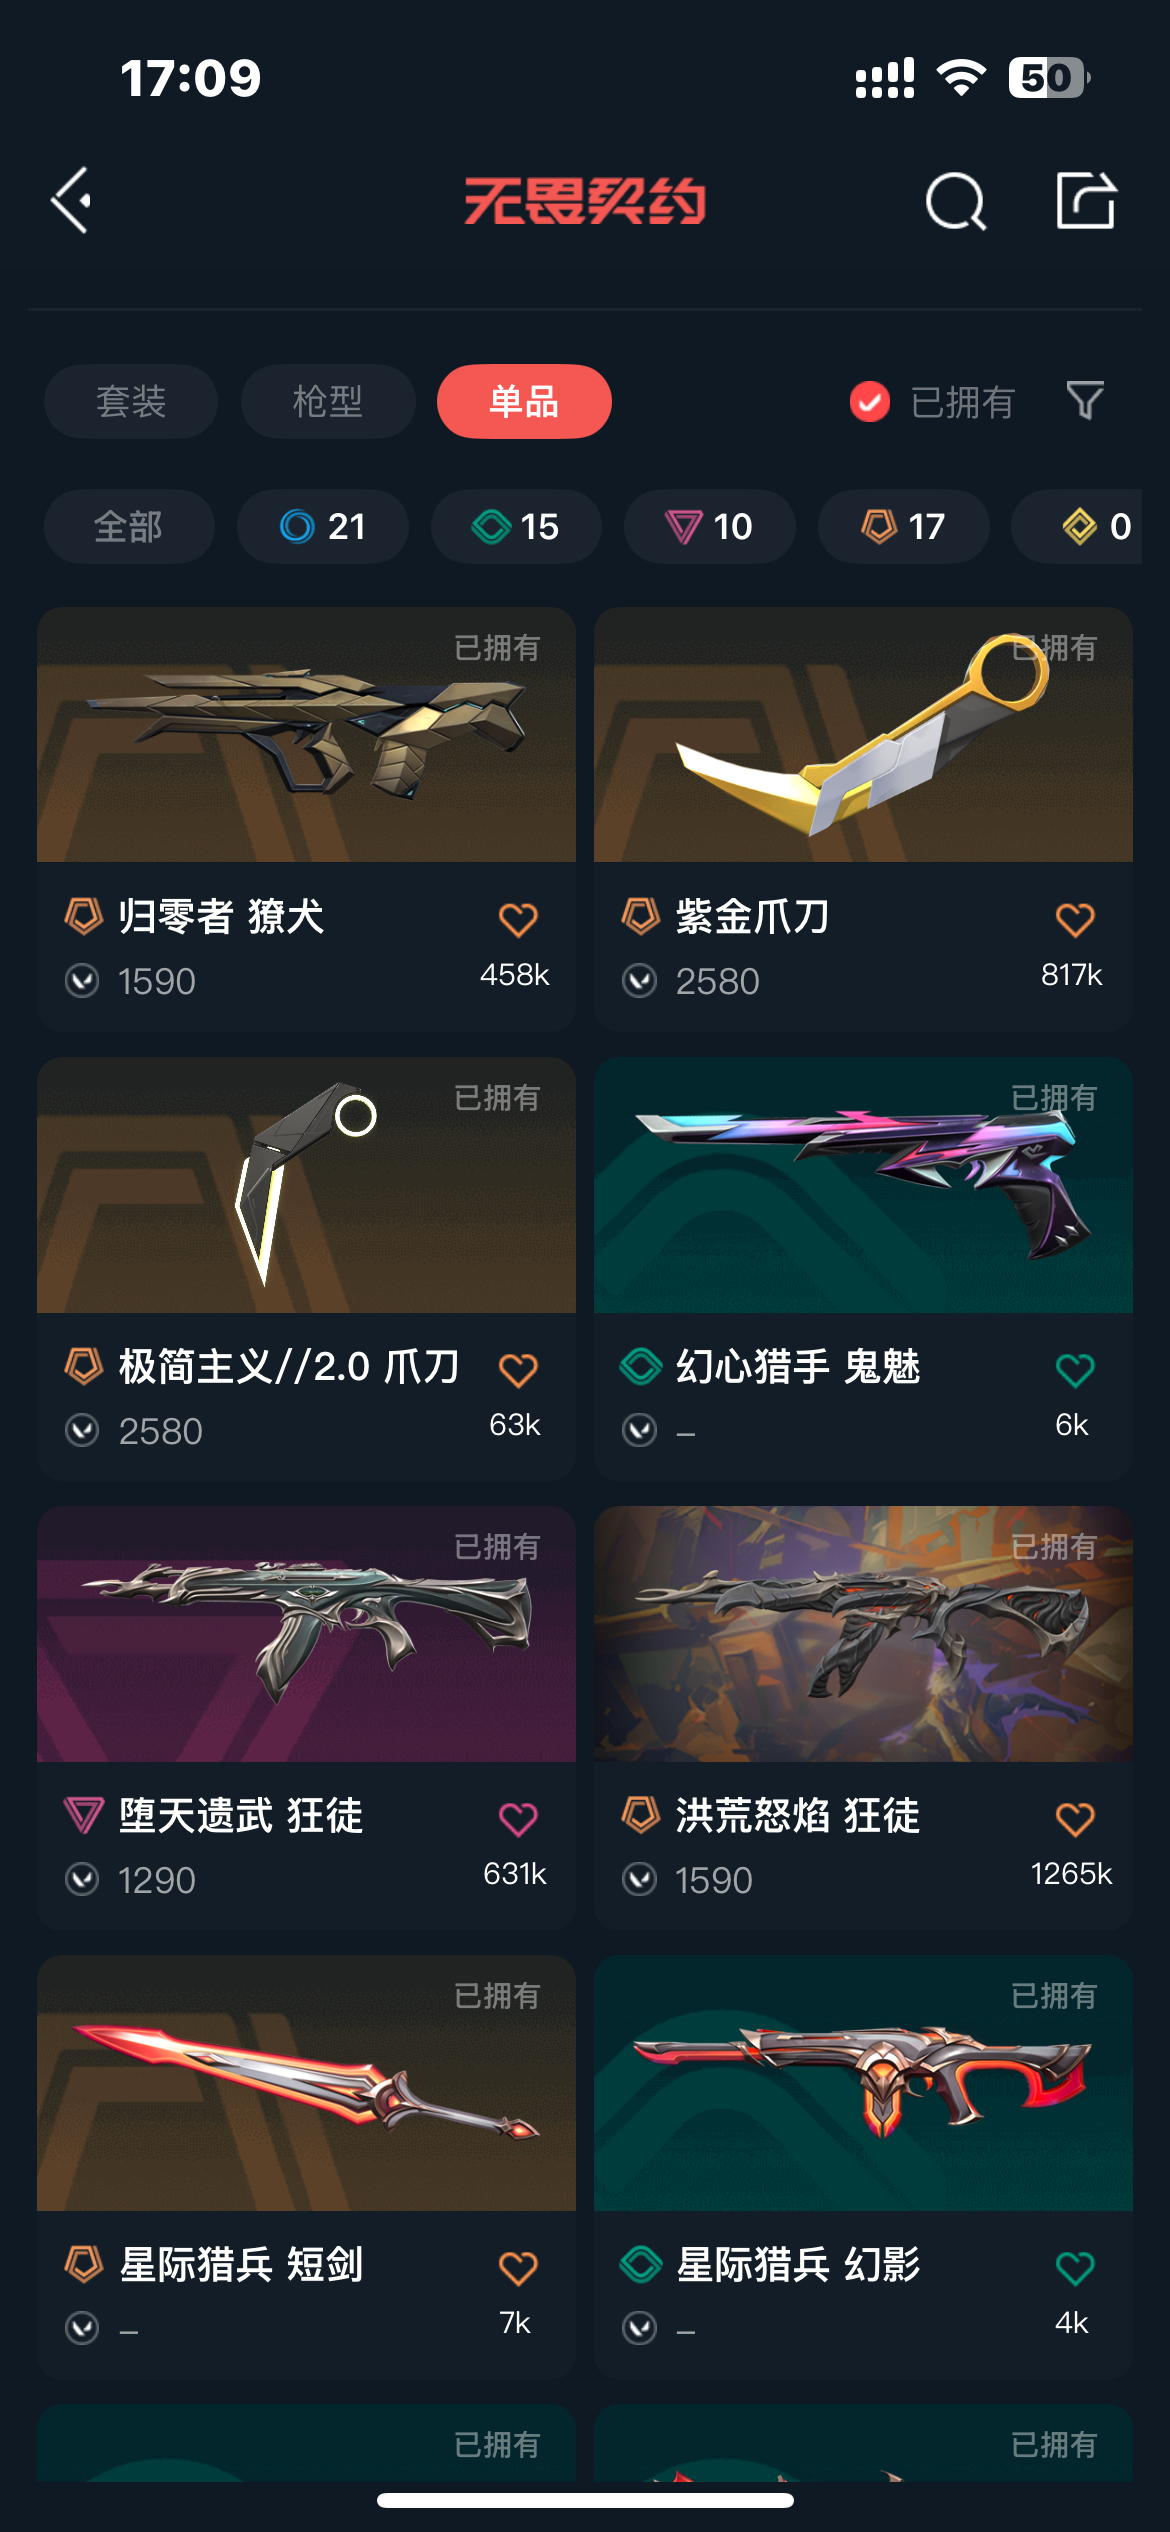
Task: Select the 套装 tab
Action: (x=131, y=402)
